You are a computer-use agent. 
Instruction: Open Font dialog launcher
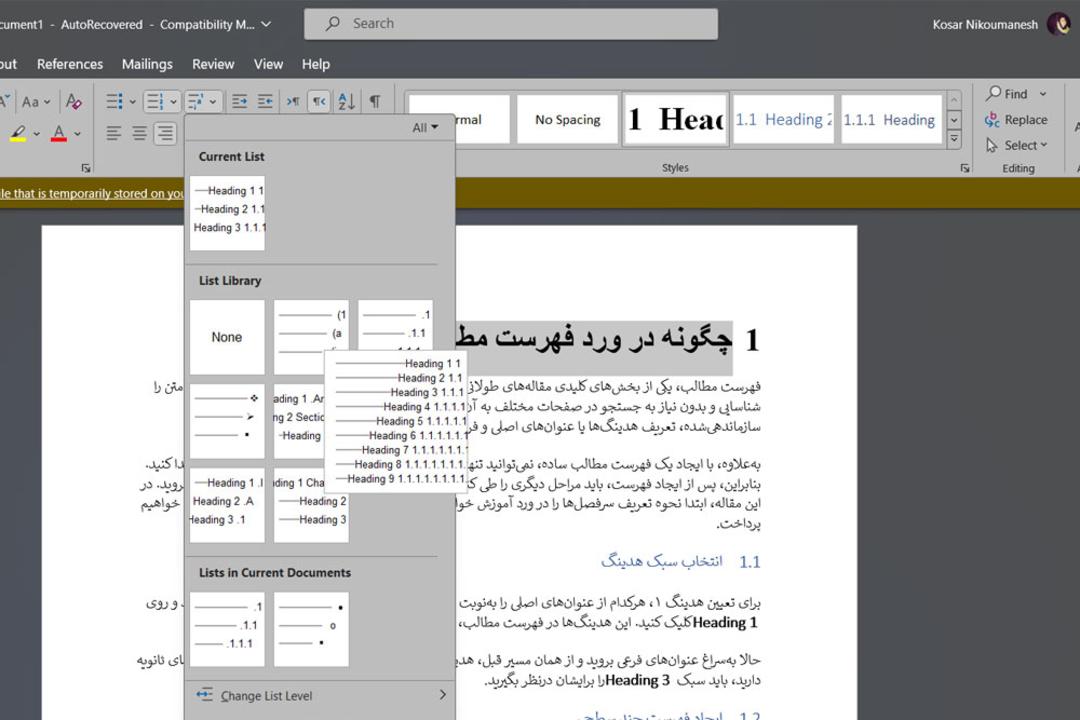pyautogui.click(x=85, y=167)
